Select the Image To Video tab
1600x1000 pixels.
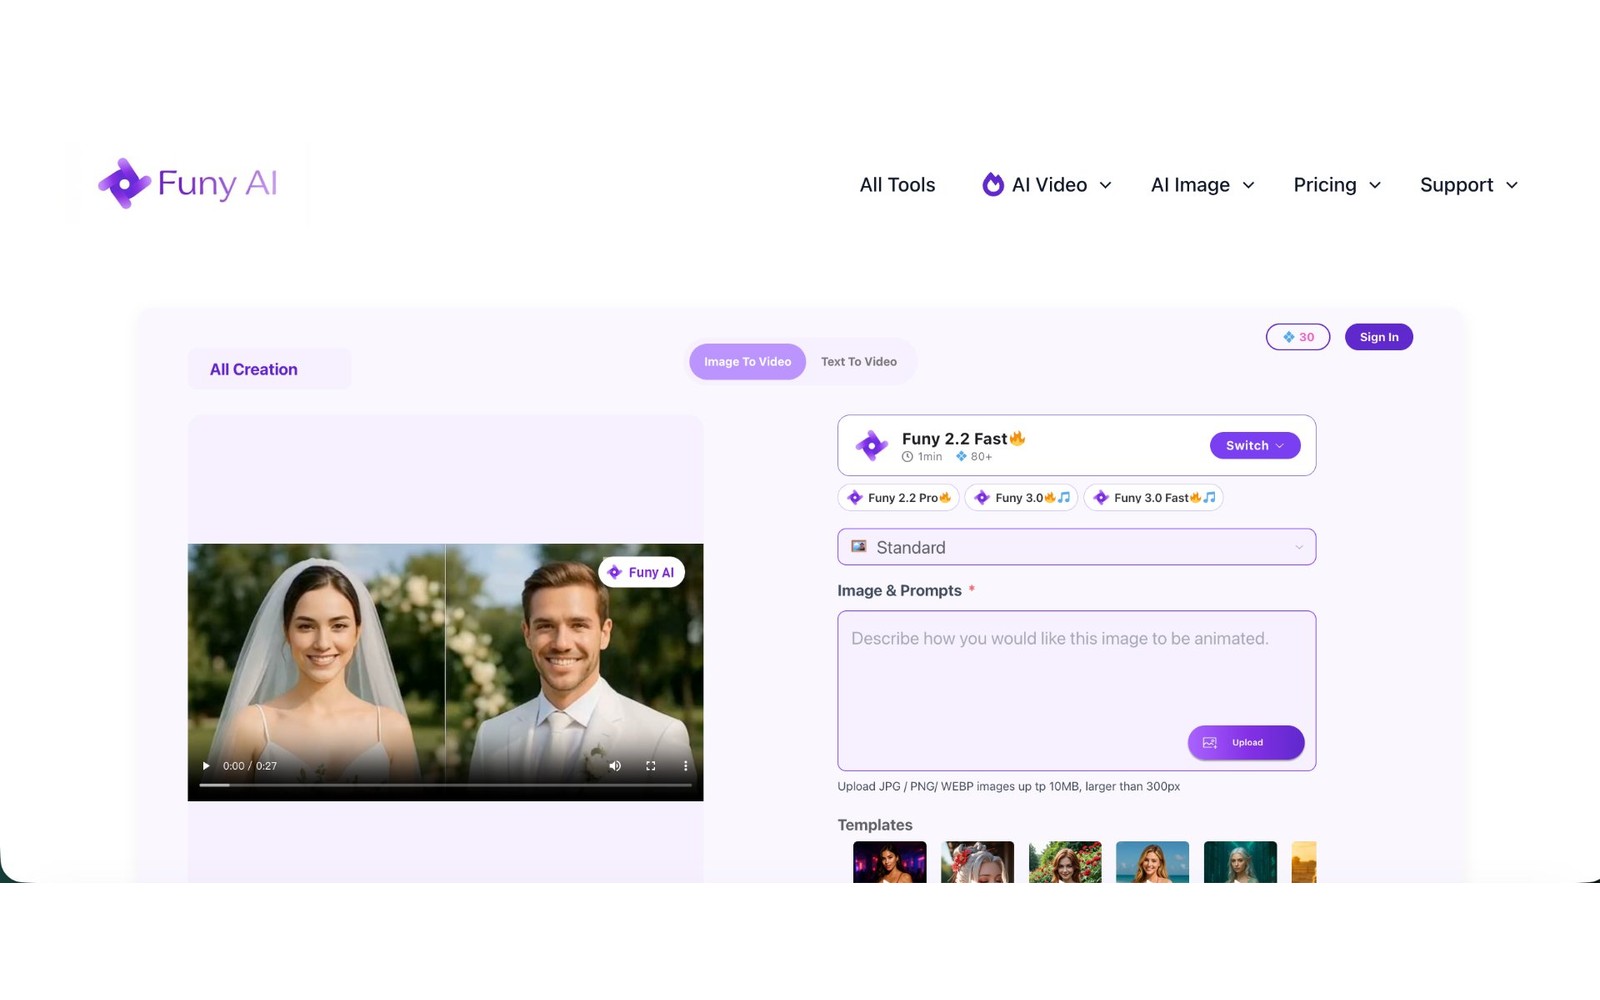[747, 361]
